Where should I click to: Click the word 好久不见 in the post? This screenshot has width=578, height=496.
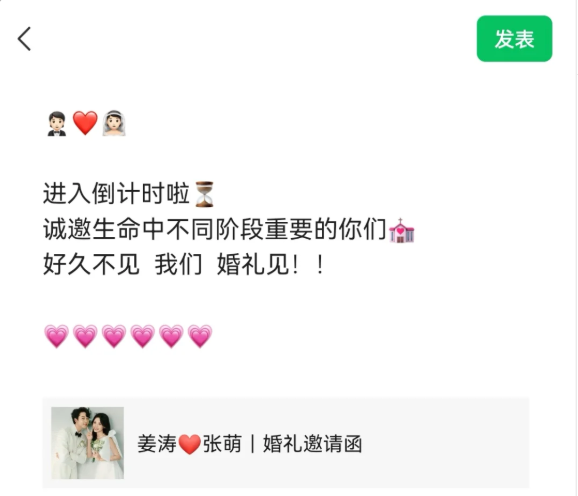(x=91, y=265)
